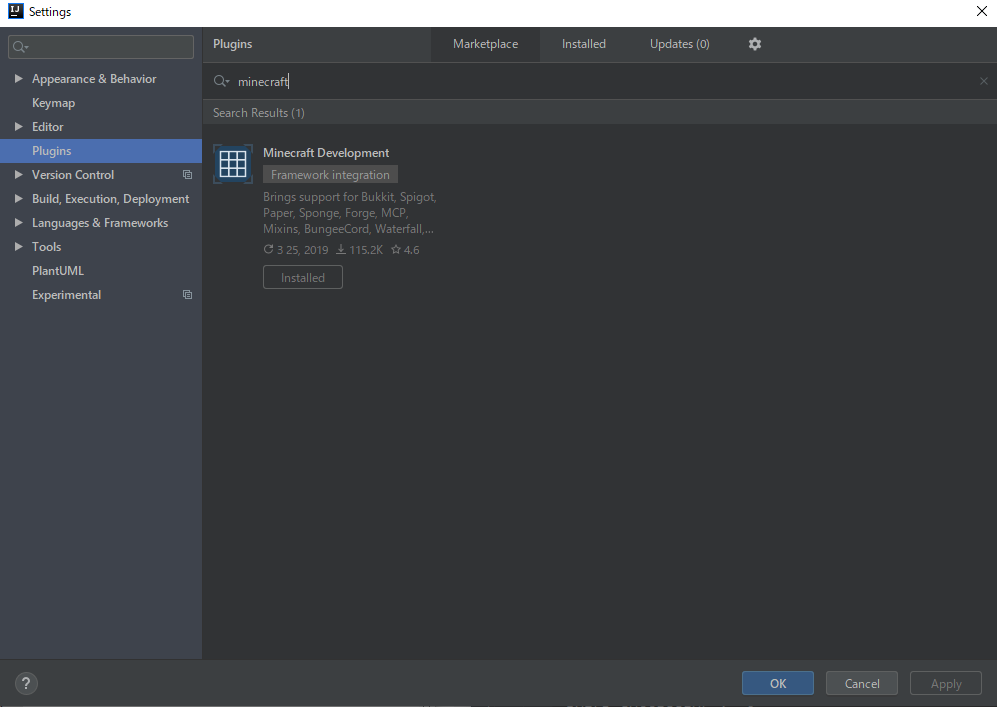Expand the Version Control node arrow
The image size is (997, 707).
click(18, 174)
